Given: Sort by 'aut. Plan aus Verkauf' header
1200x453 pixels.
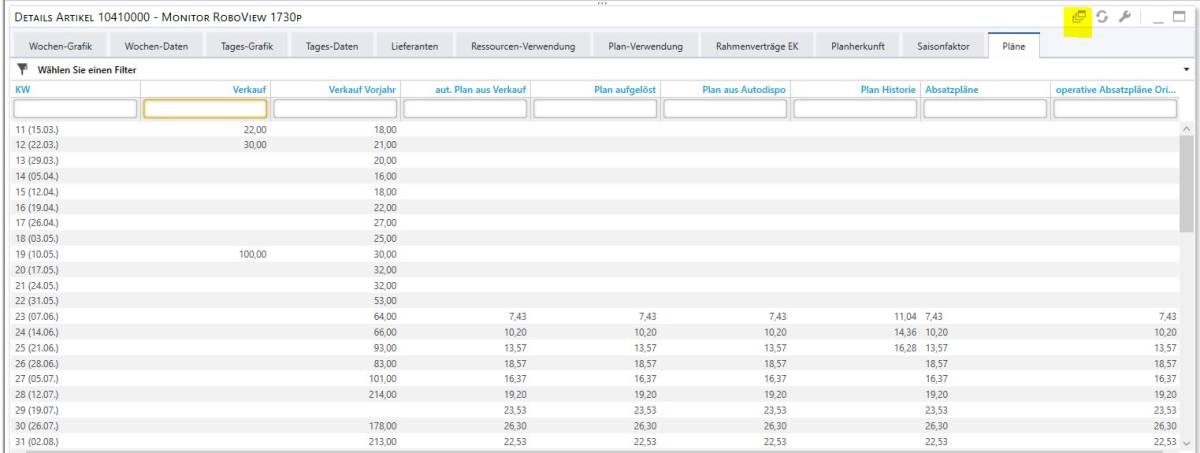Looking at the screenshot, I should coord(465,90).
